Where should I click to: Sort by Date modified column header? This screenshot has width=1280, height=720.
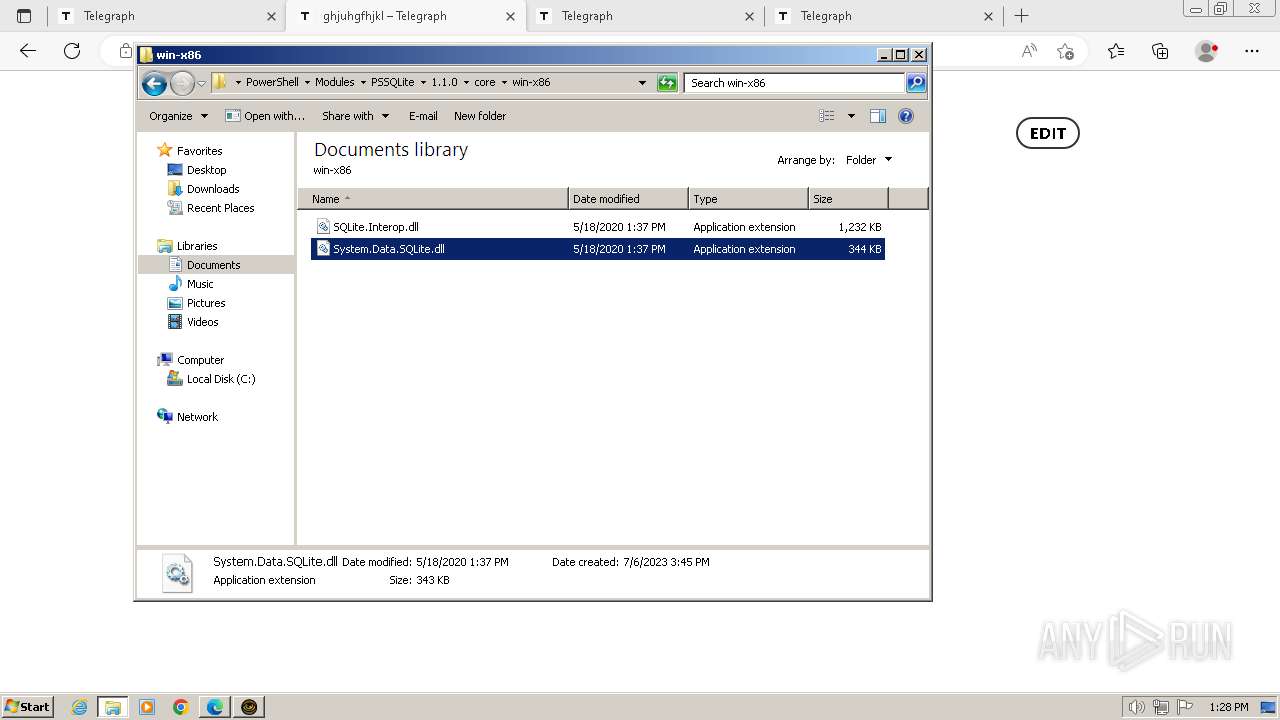coord(628,199)
